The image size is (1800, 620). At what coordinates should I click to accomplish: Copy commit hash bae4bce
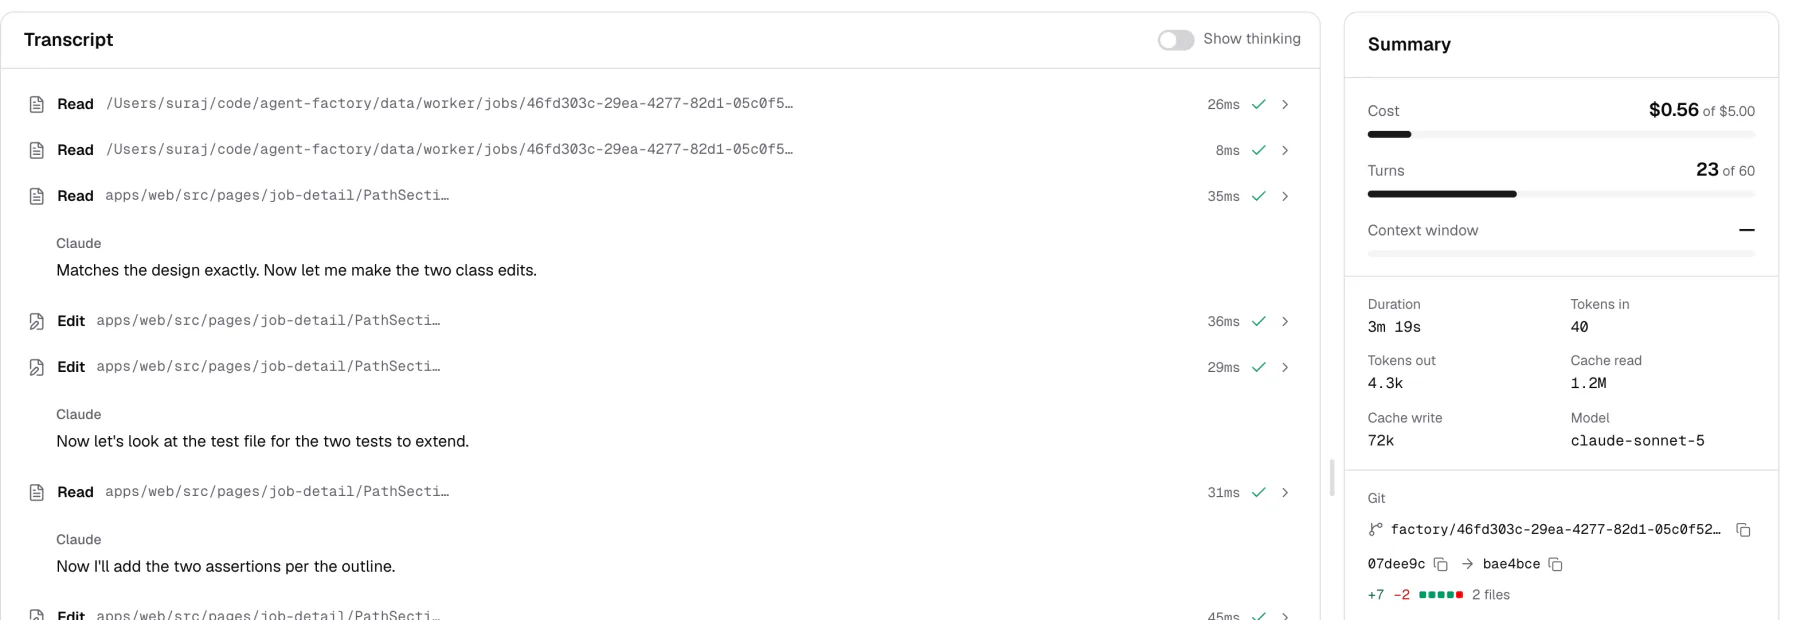point(1555,564)
